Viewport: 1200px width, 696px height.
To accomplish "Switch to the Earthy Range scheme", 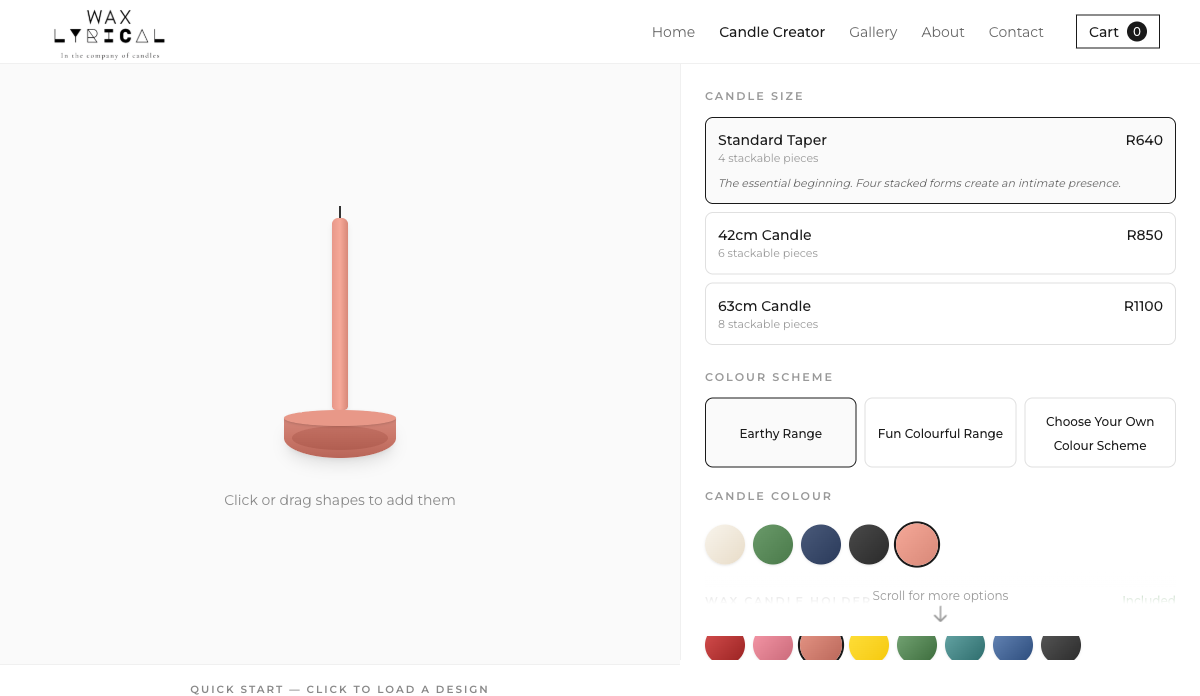I will click(780, 433).
